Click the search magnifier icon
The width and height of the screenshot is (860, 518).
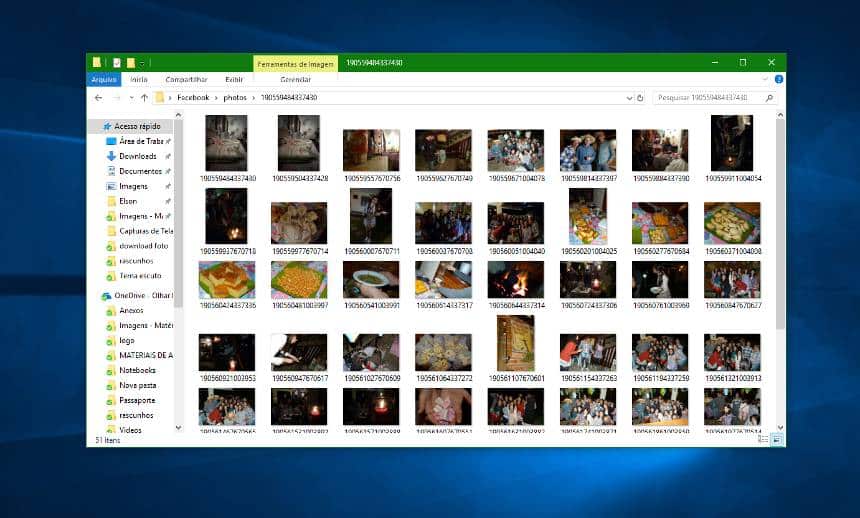tap(768, 98)
